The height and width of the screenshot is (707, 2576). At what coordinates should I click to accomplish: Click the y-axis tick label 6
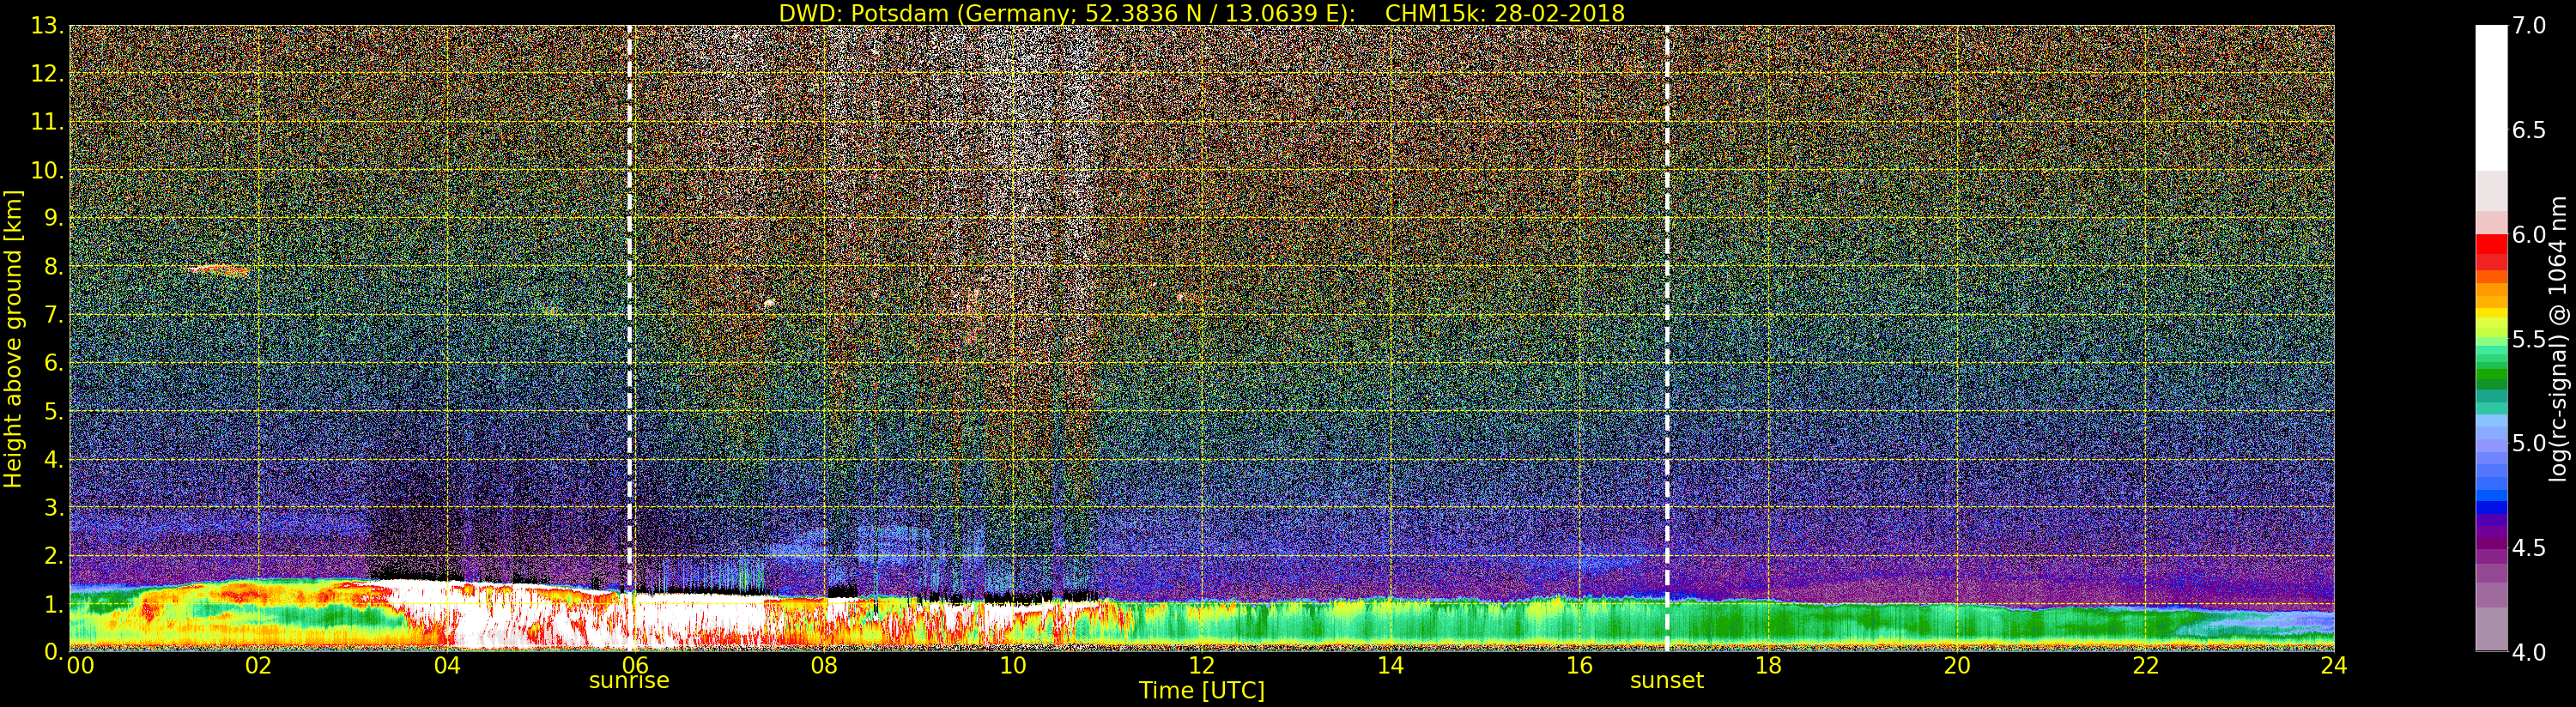coord(54,363)
